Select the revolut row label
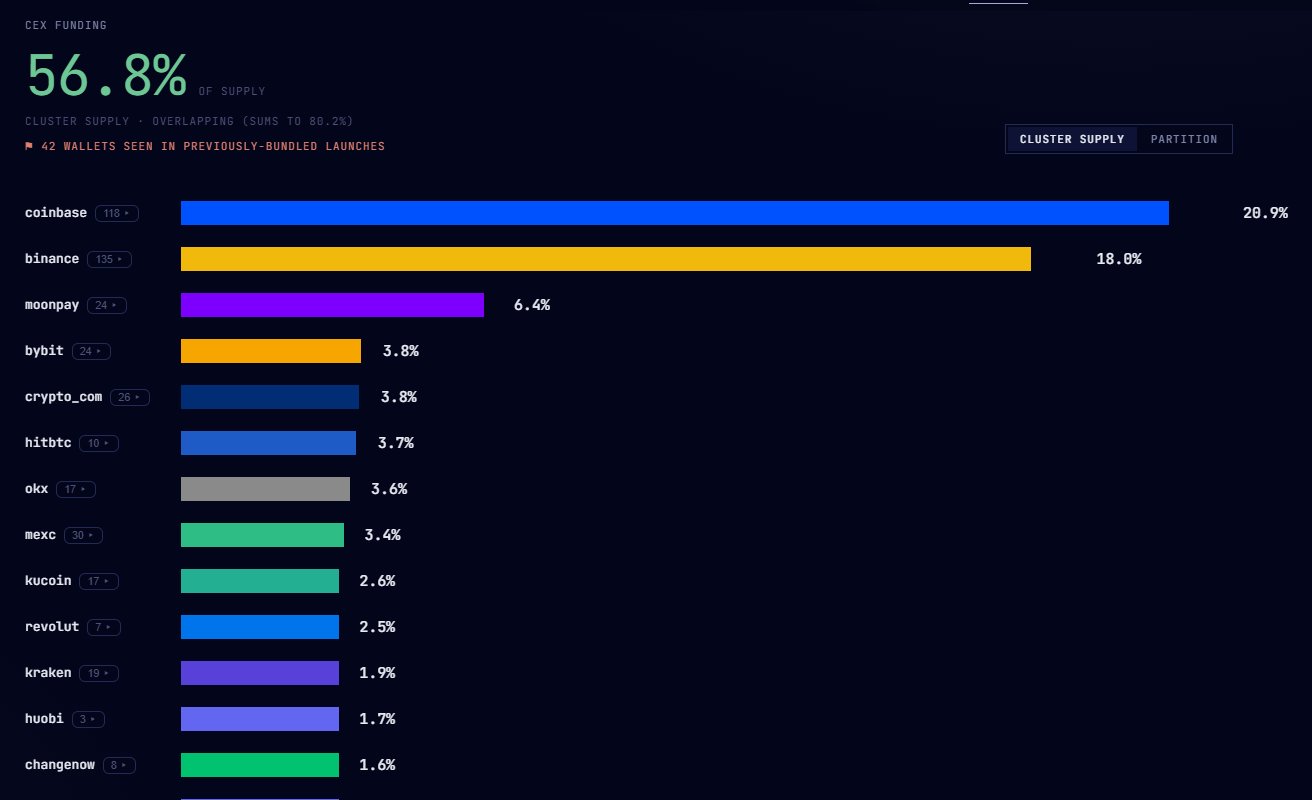This screenshot has height=800, width=1312. [52, 627]
